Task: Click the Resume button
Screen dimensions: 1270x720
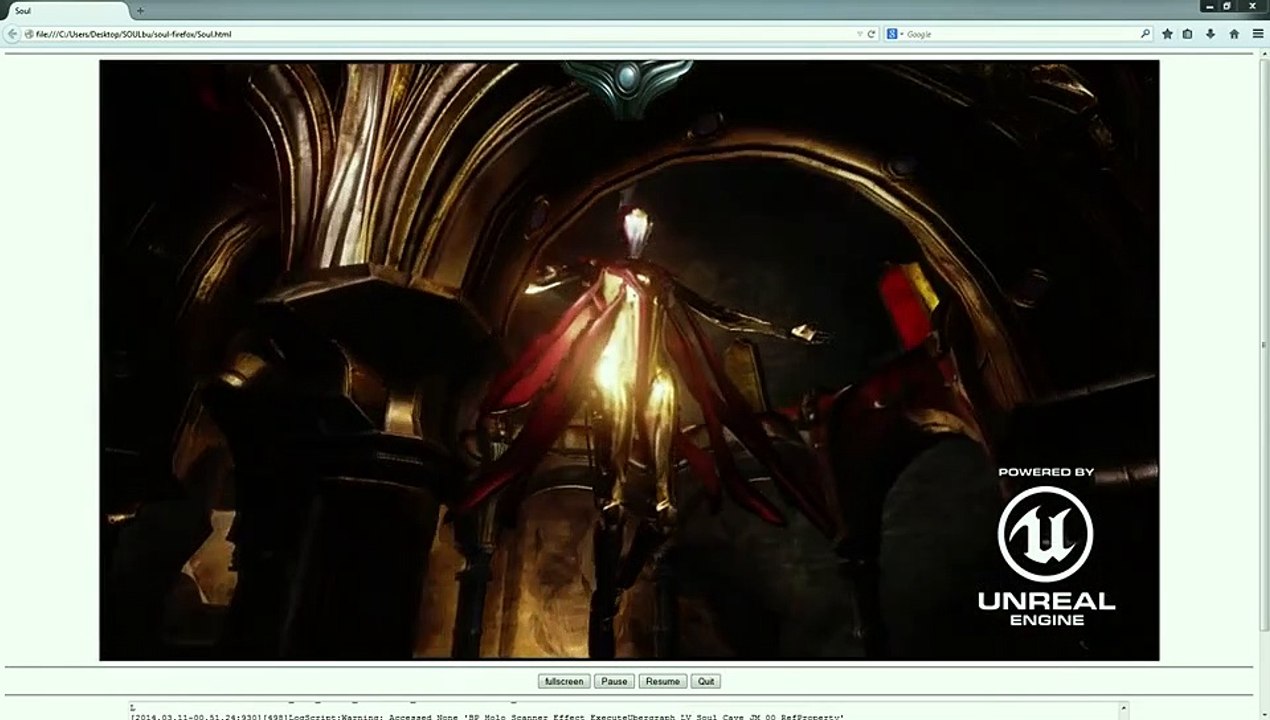Action: pyautogui.click(x=662, y=681)
